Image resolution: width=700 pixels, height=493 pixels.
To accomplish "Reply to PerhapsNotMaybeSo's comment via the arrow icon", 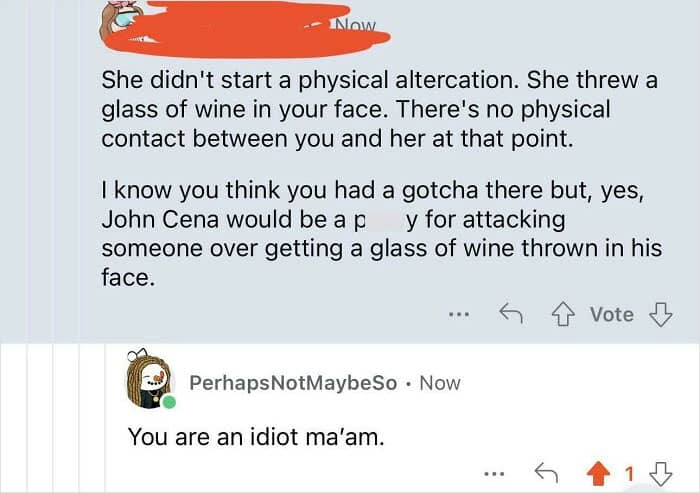I will pos(545,471).
